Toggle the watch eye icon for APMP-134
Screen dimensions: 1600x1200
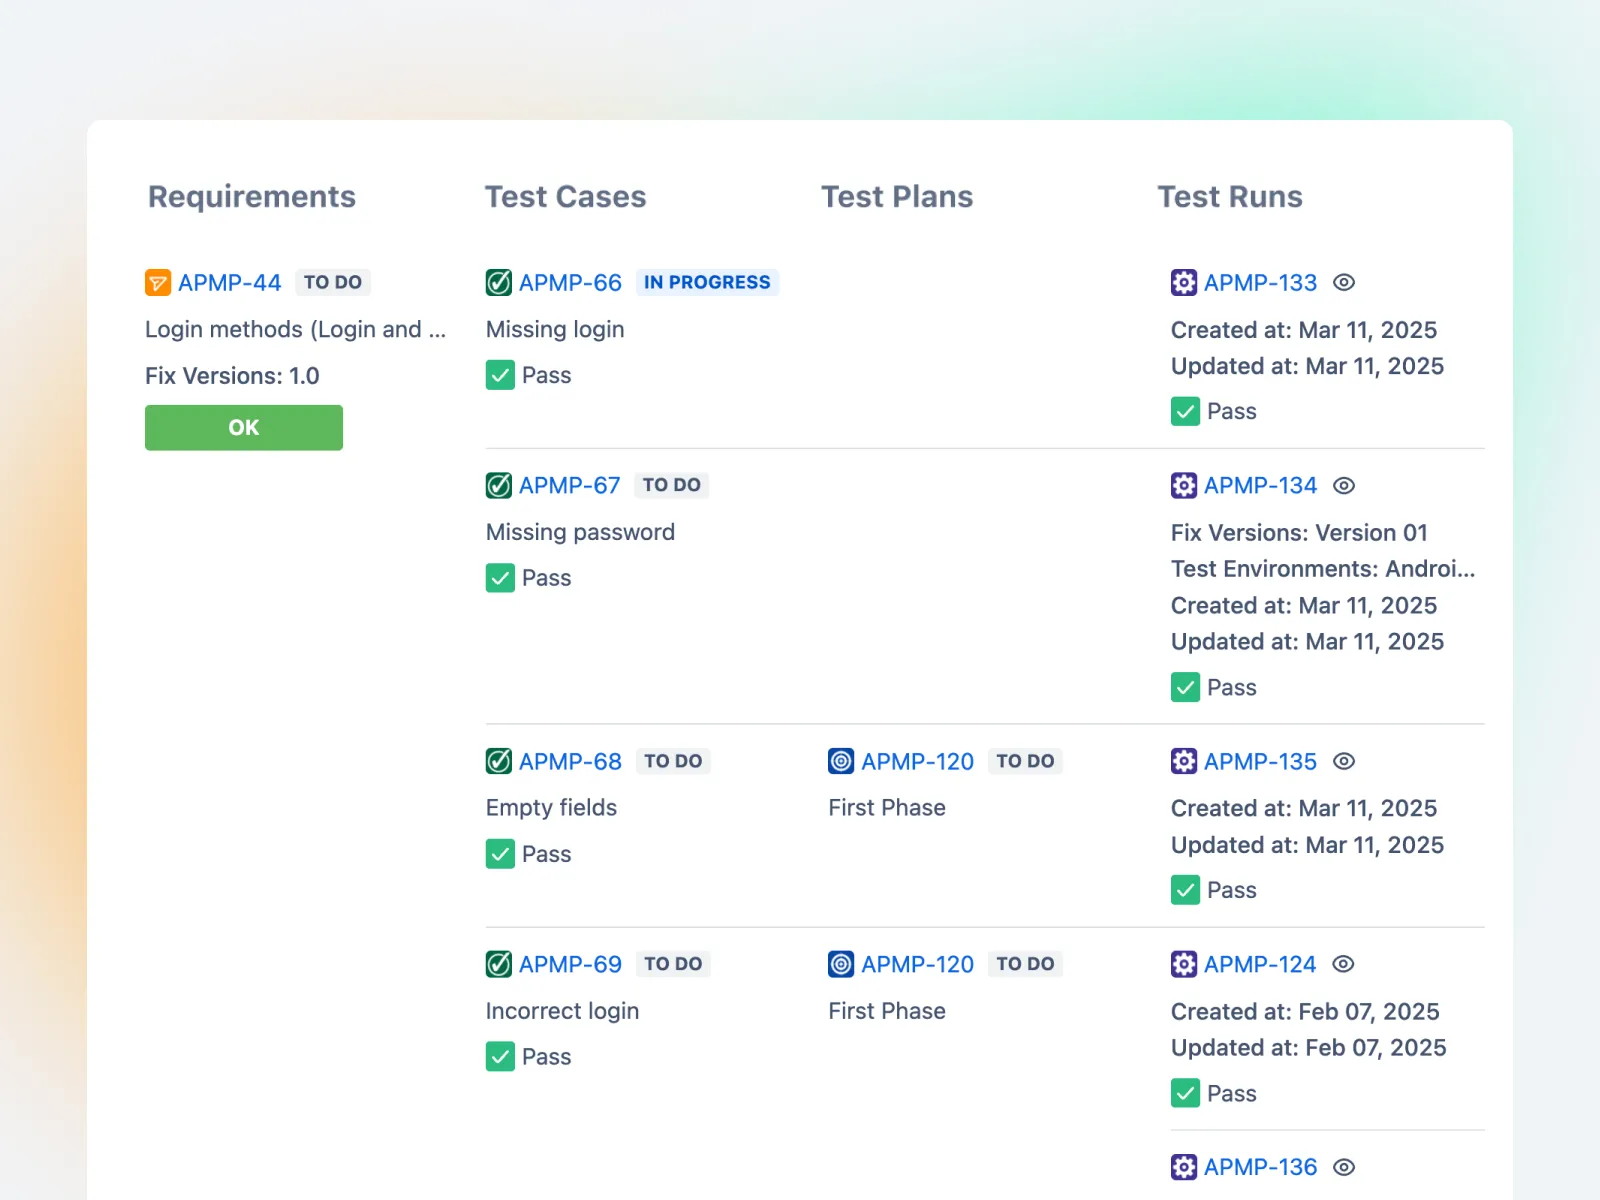coord(1344,486)
